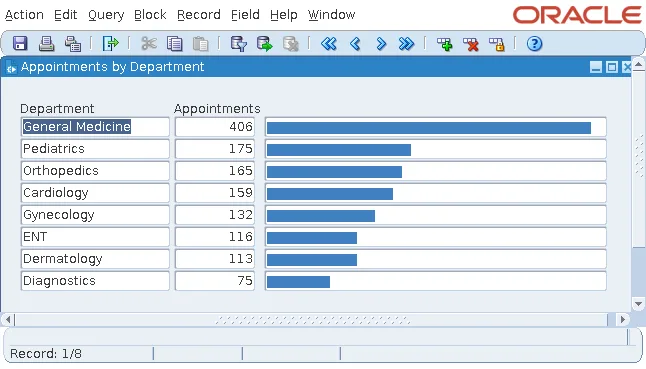This screenshot has height=369, width=646.
Task: Click the Pediatrics bar
Action: 339,150
